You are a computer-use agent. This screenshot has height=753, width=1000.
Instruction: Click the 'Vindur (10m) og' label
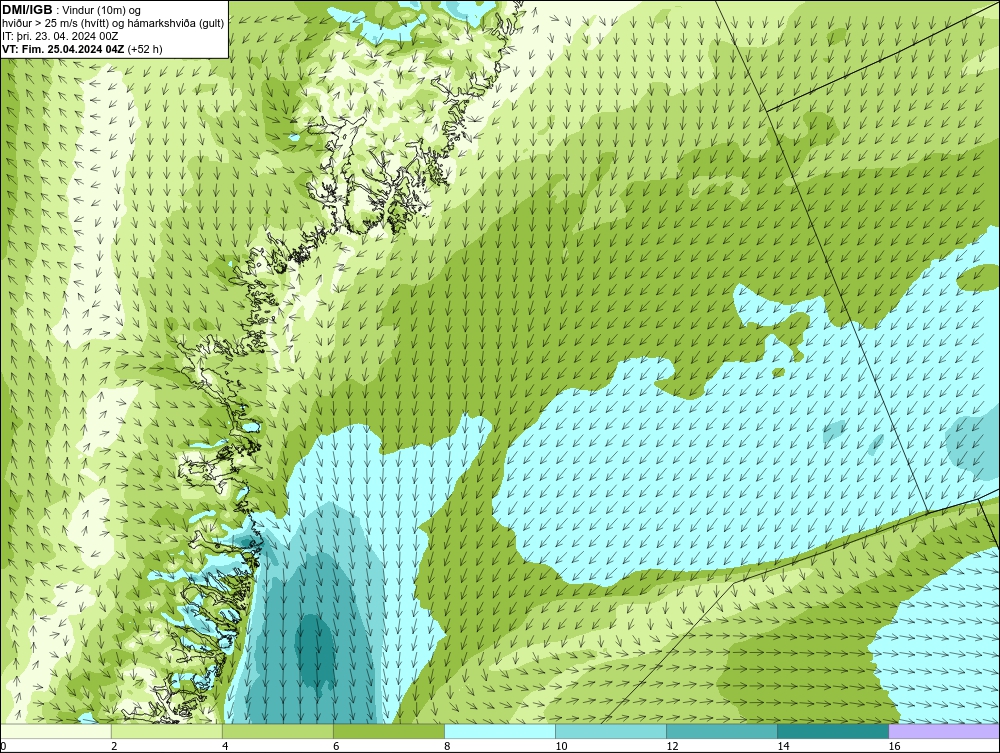tap(102, 10)
